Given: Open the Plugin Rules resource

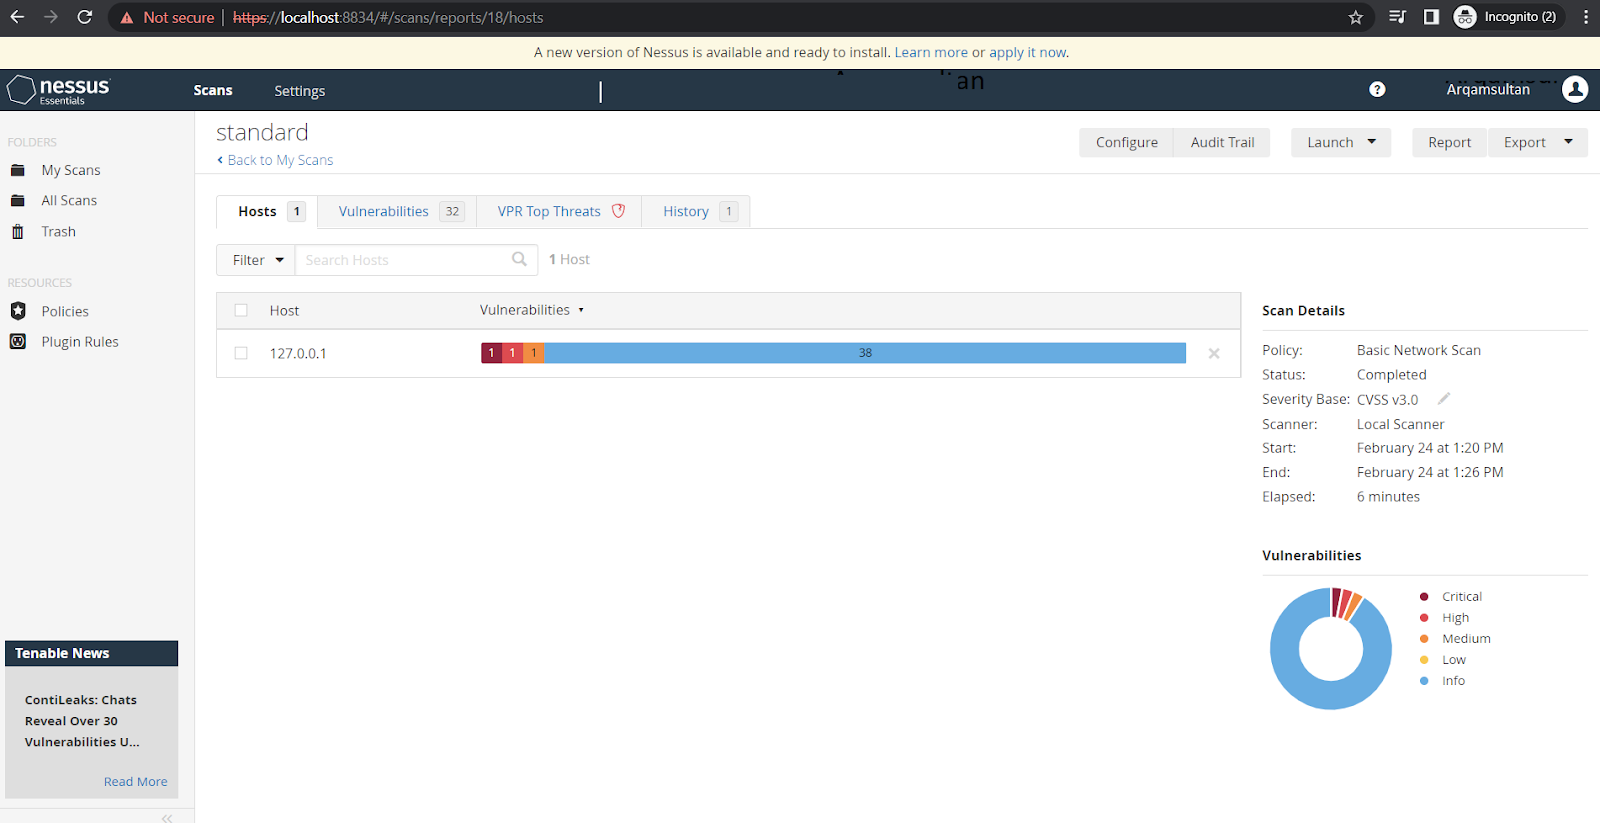Looking at the screenshot, I should tap(80, 342).
